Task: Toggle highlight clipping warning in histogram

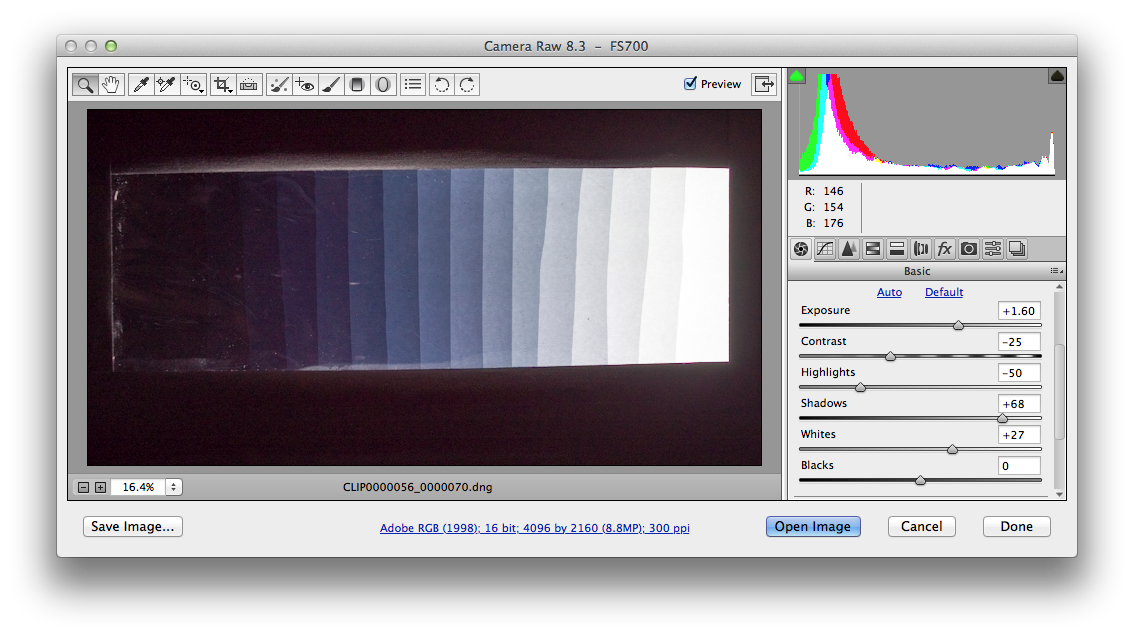Action: click(x=1057, y=76)
